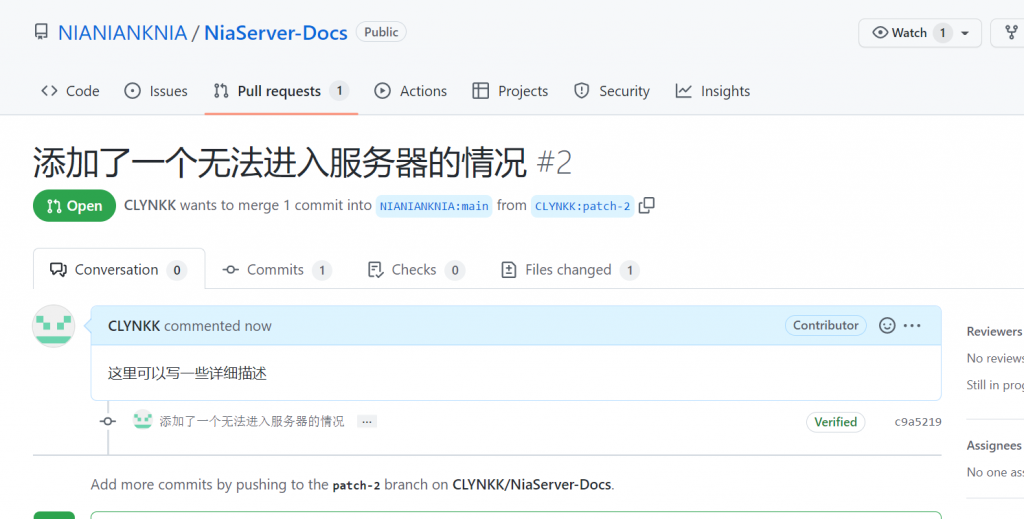
Task: Open commit hash c9a5219
Action: (918, 422)
